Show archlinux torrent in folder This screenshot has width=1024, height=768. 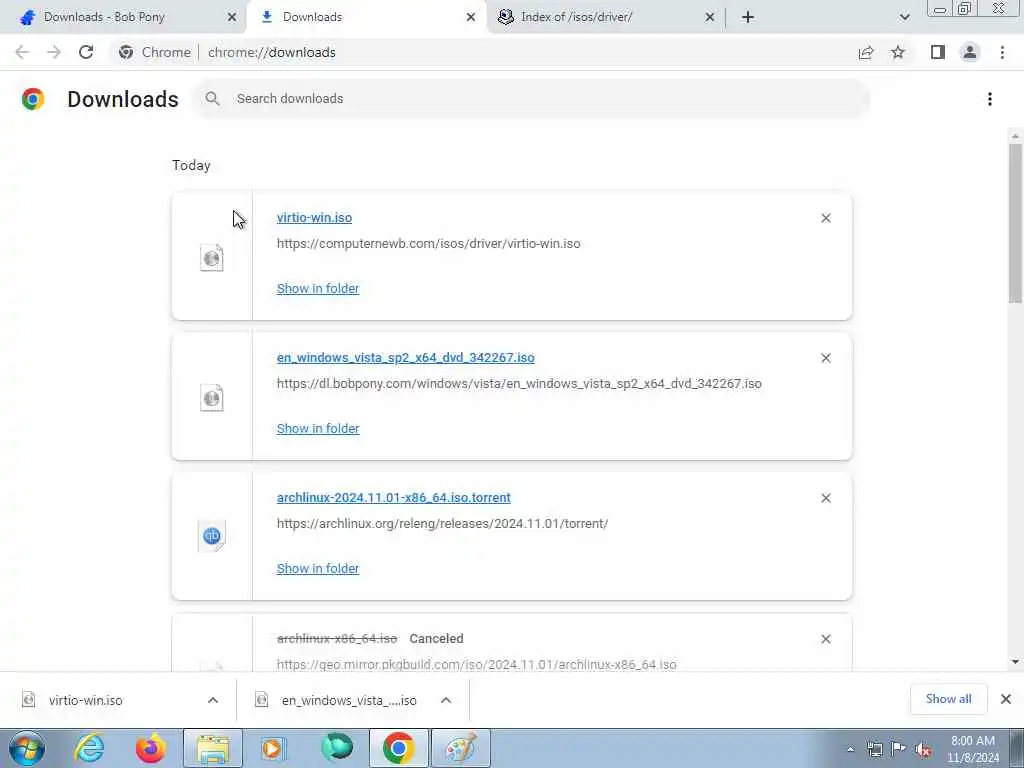[318, 568]
